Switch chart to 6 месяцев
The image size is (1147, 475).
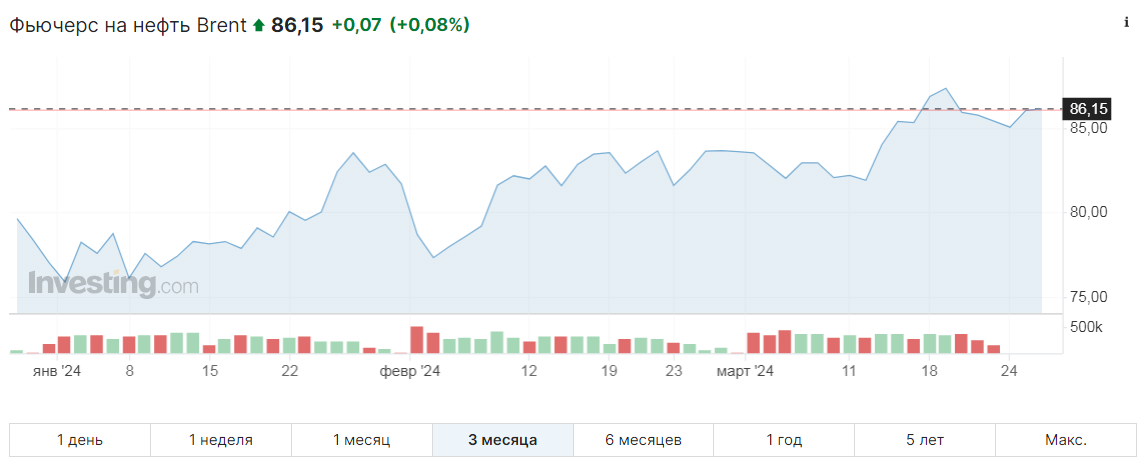pyautogui.click(x=644, y=440)
